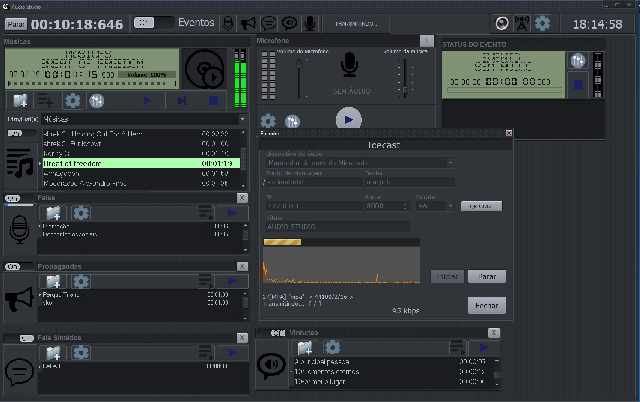The image size is (640, 402).
Task: Open the Músicas equalizer mixer icon
Action: coord(97,101)
